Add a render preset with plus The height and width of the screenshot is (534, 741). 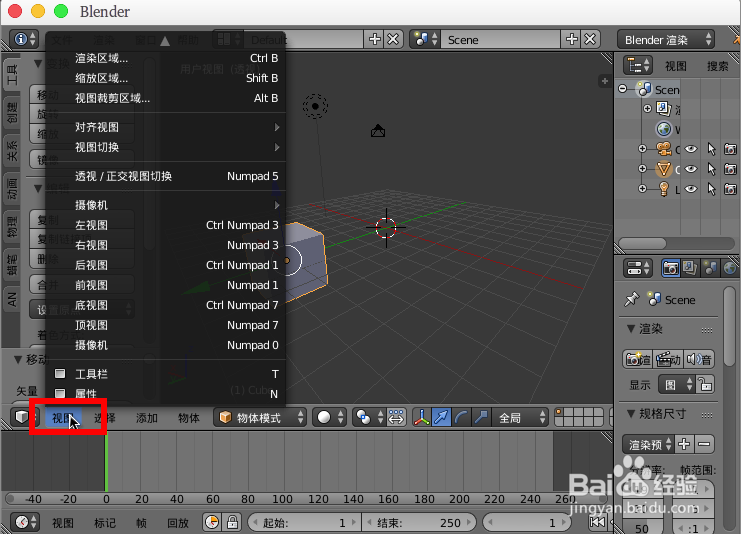tap(684, 444)
